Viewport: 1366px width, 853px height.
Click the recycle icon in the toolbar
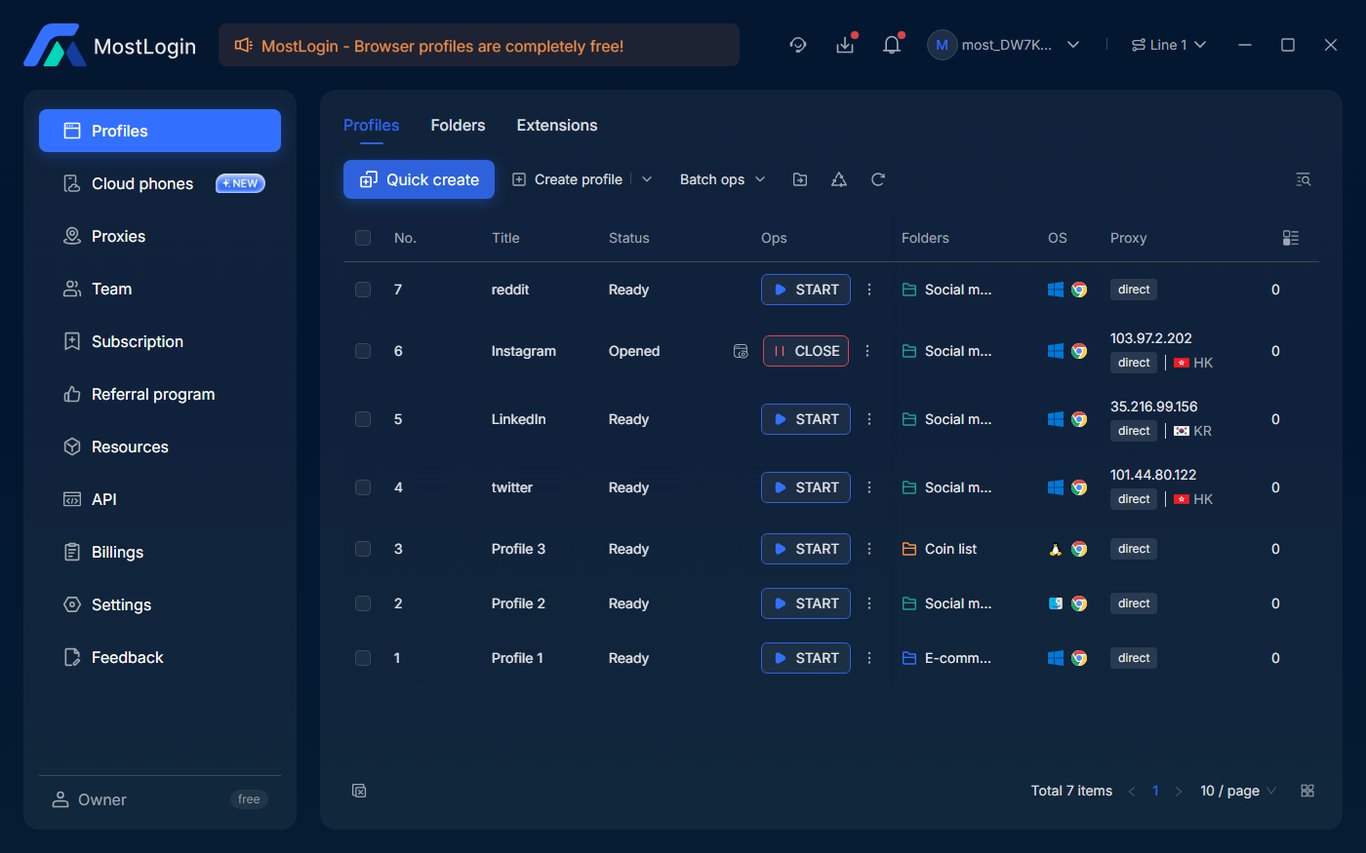(839, 180)
